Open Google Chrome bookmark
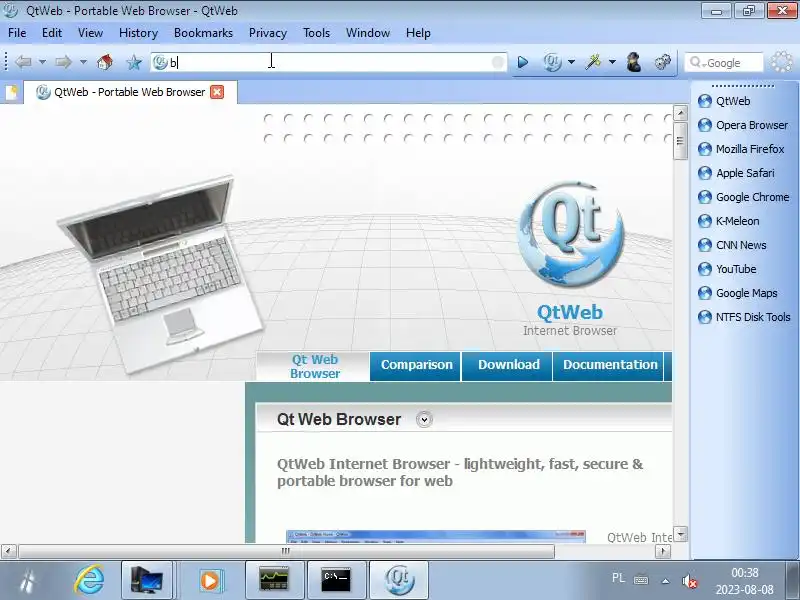Image resolution: width=800 pixels, height=600 pixels. 743,197
